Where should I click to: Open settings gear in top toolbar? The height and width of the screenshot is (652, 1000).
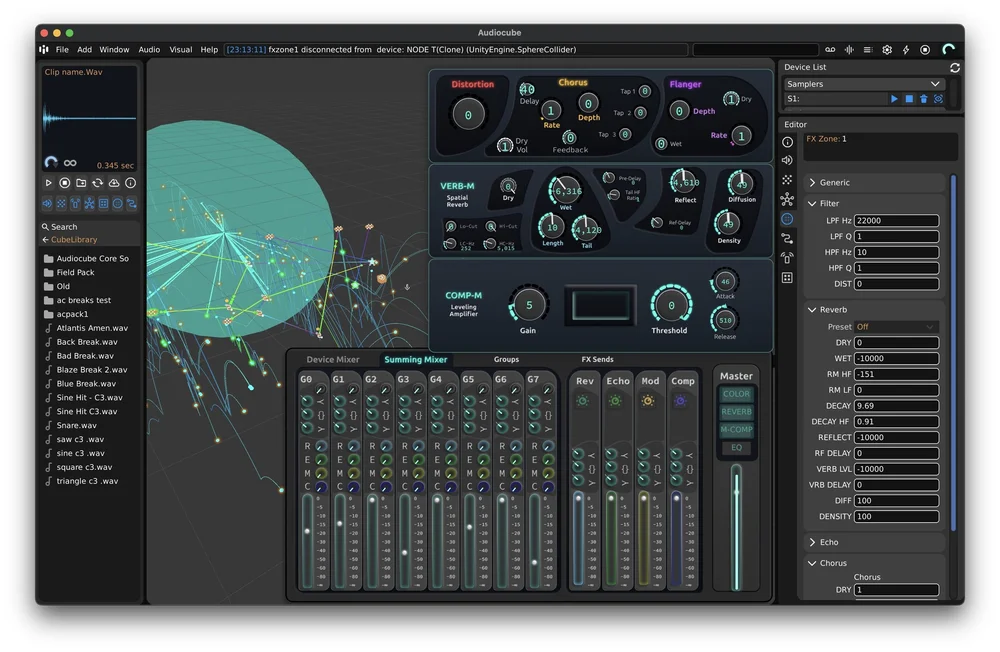tap(887, 49)
